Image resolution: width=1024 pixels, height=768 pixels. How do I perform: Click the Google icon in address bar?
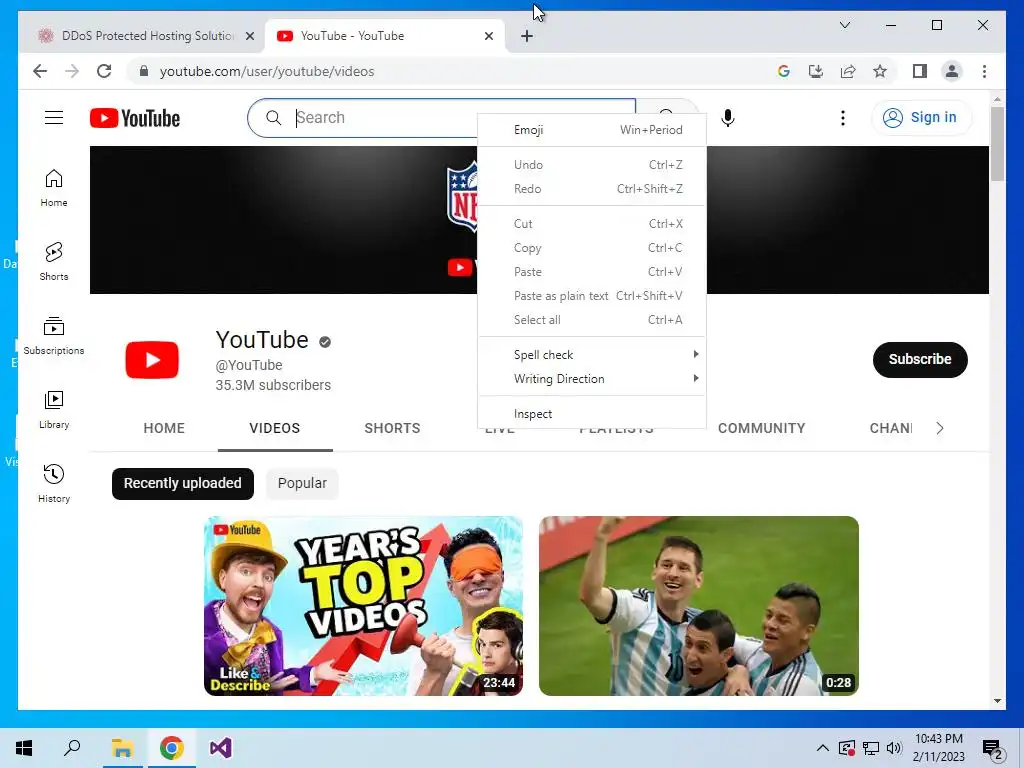pyautogui.click(x=784, y=71)
